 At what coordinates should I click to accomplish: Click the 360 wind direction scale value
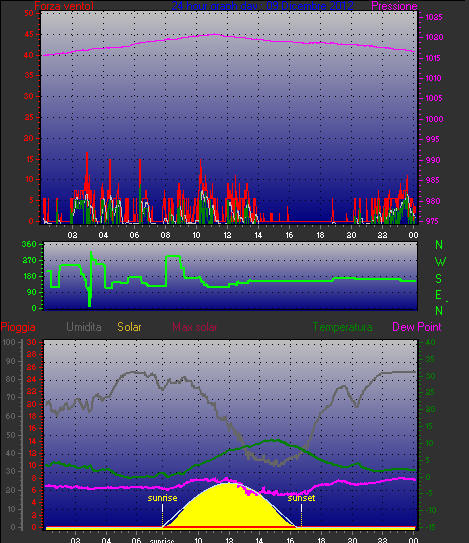29,244
